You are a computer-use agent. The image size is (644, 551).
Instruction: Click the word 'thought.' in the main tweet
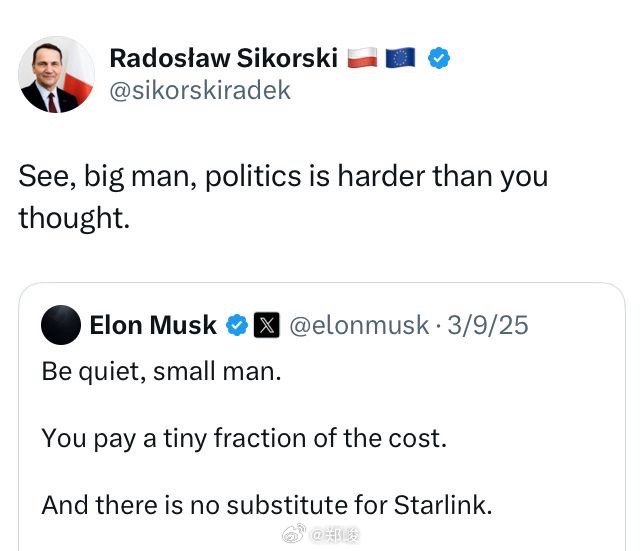point(74,217)
